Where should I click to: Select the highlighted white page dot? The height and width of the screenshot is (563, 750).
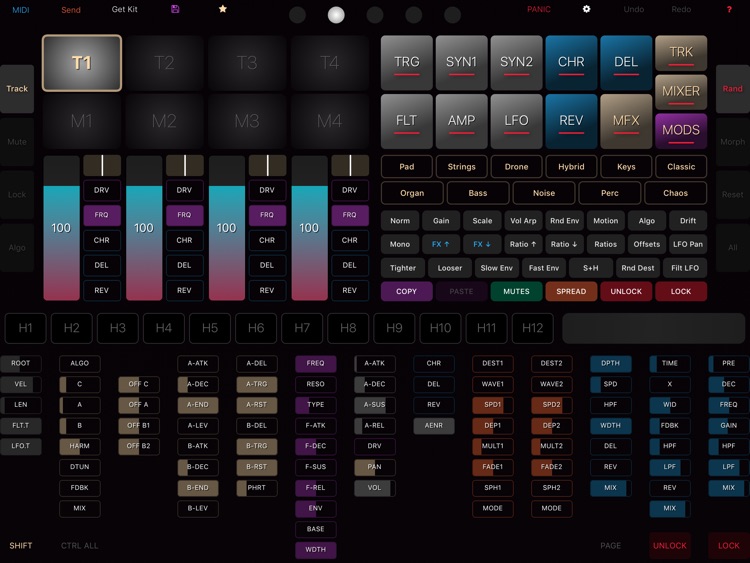click(336, 15)
